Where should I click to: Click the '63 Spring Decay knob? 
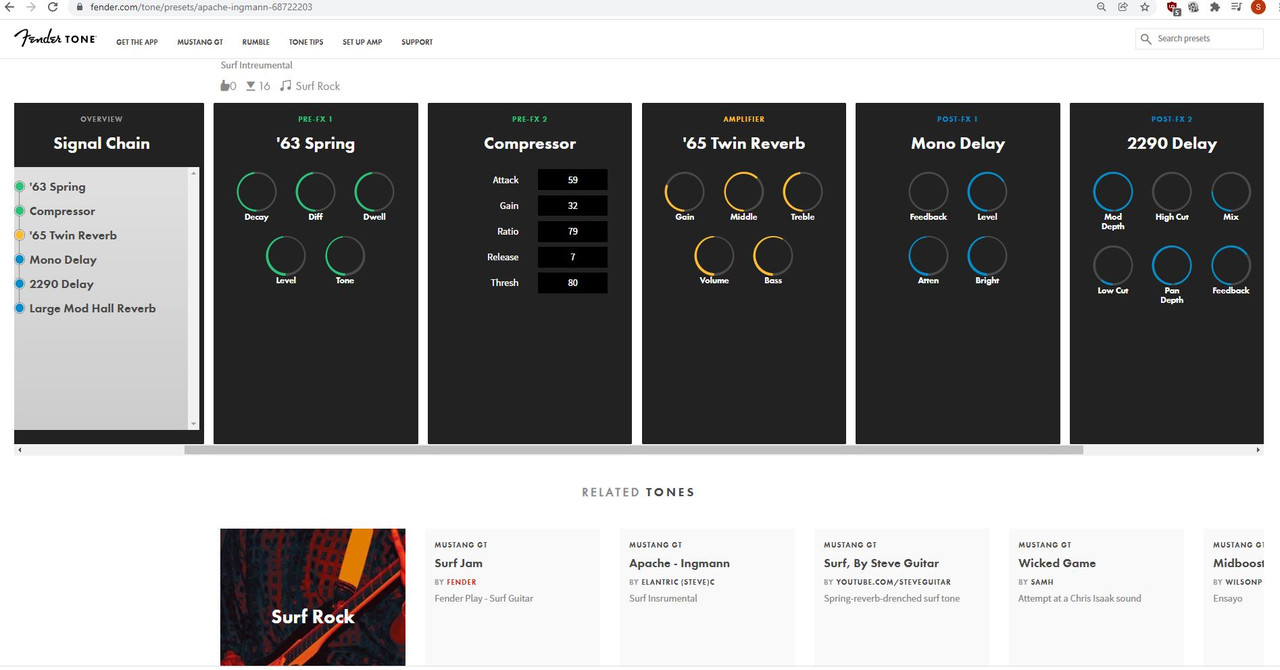256,191
